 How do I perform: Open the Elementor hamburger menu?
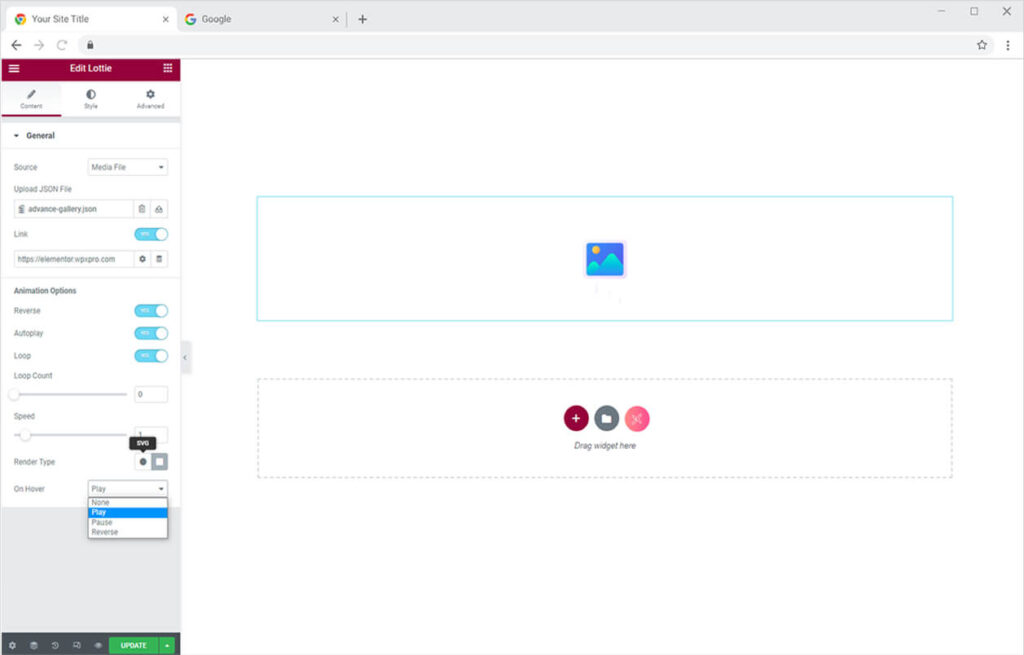[14, 68]
